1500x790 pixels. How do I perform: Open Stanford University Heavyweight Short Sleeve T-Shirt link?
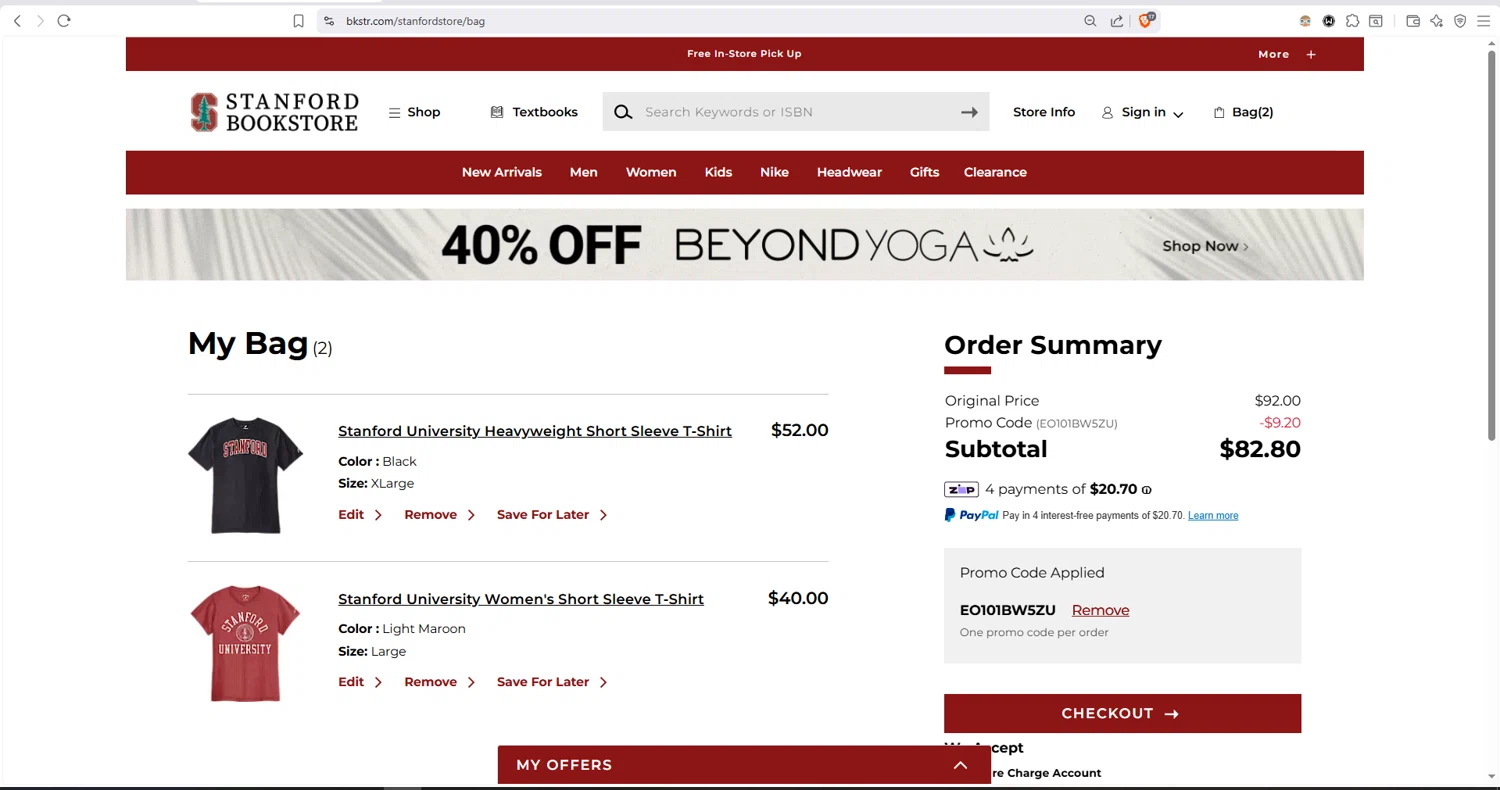(x=535, y=431)
